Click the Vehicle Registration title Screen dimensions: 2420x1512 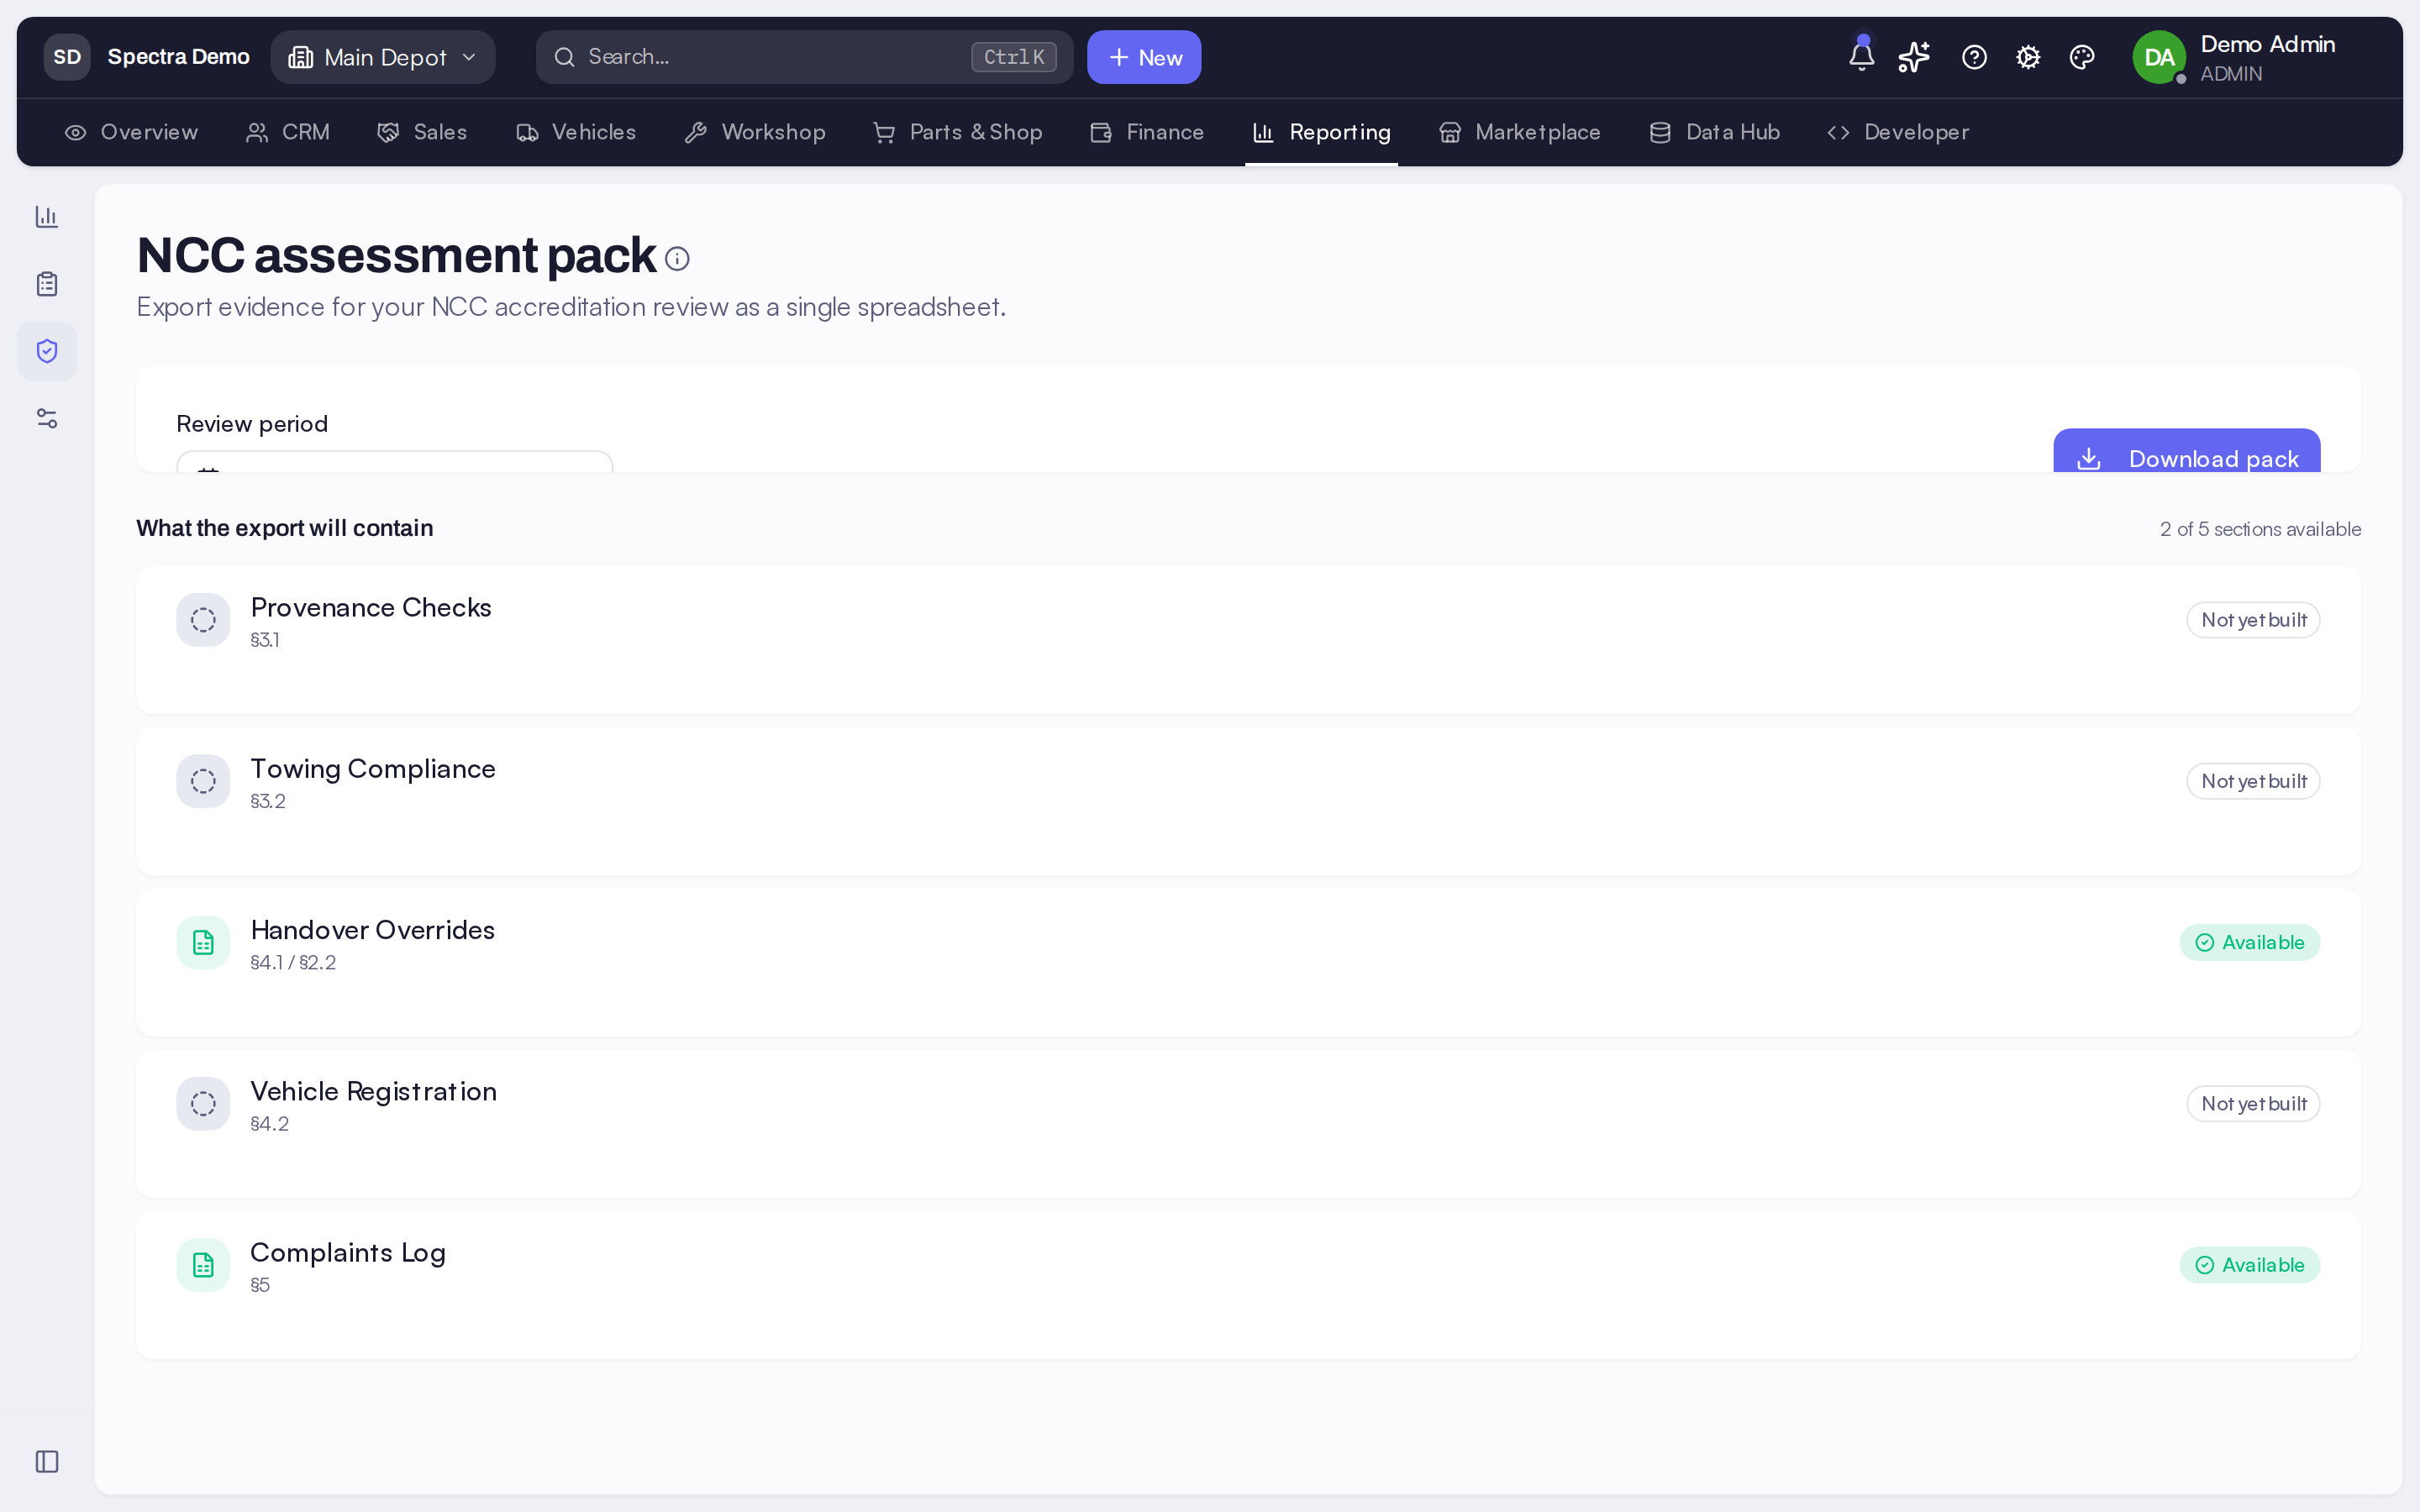point(373,1092)
